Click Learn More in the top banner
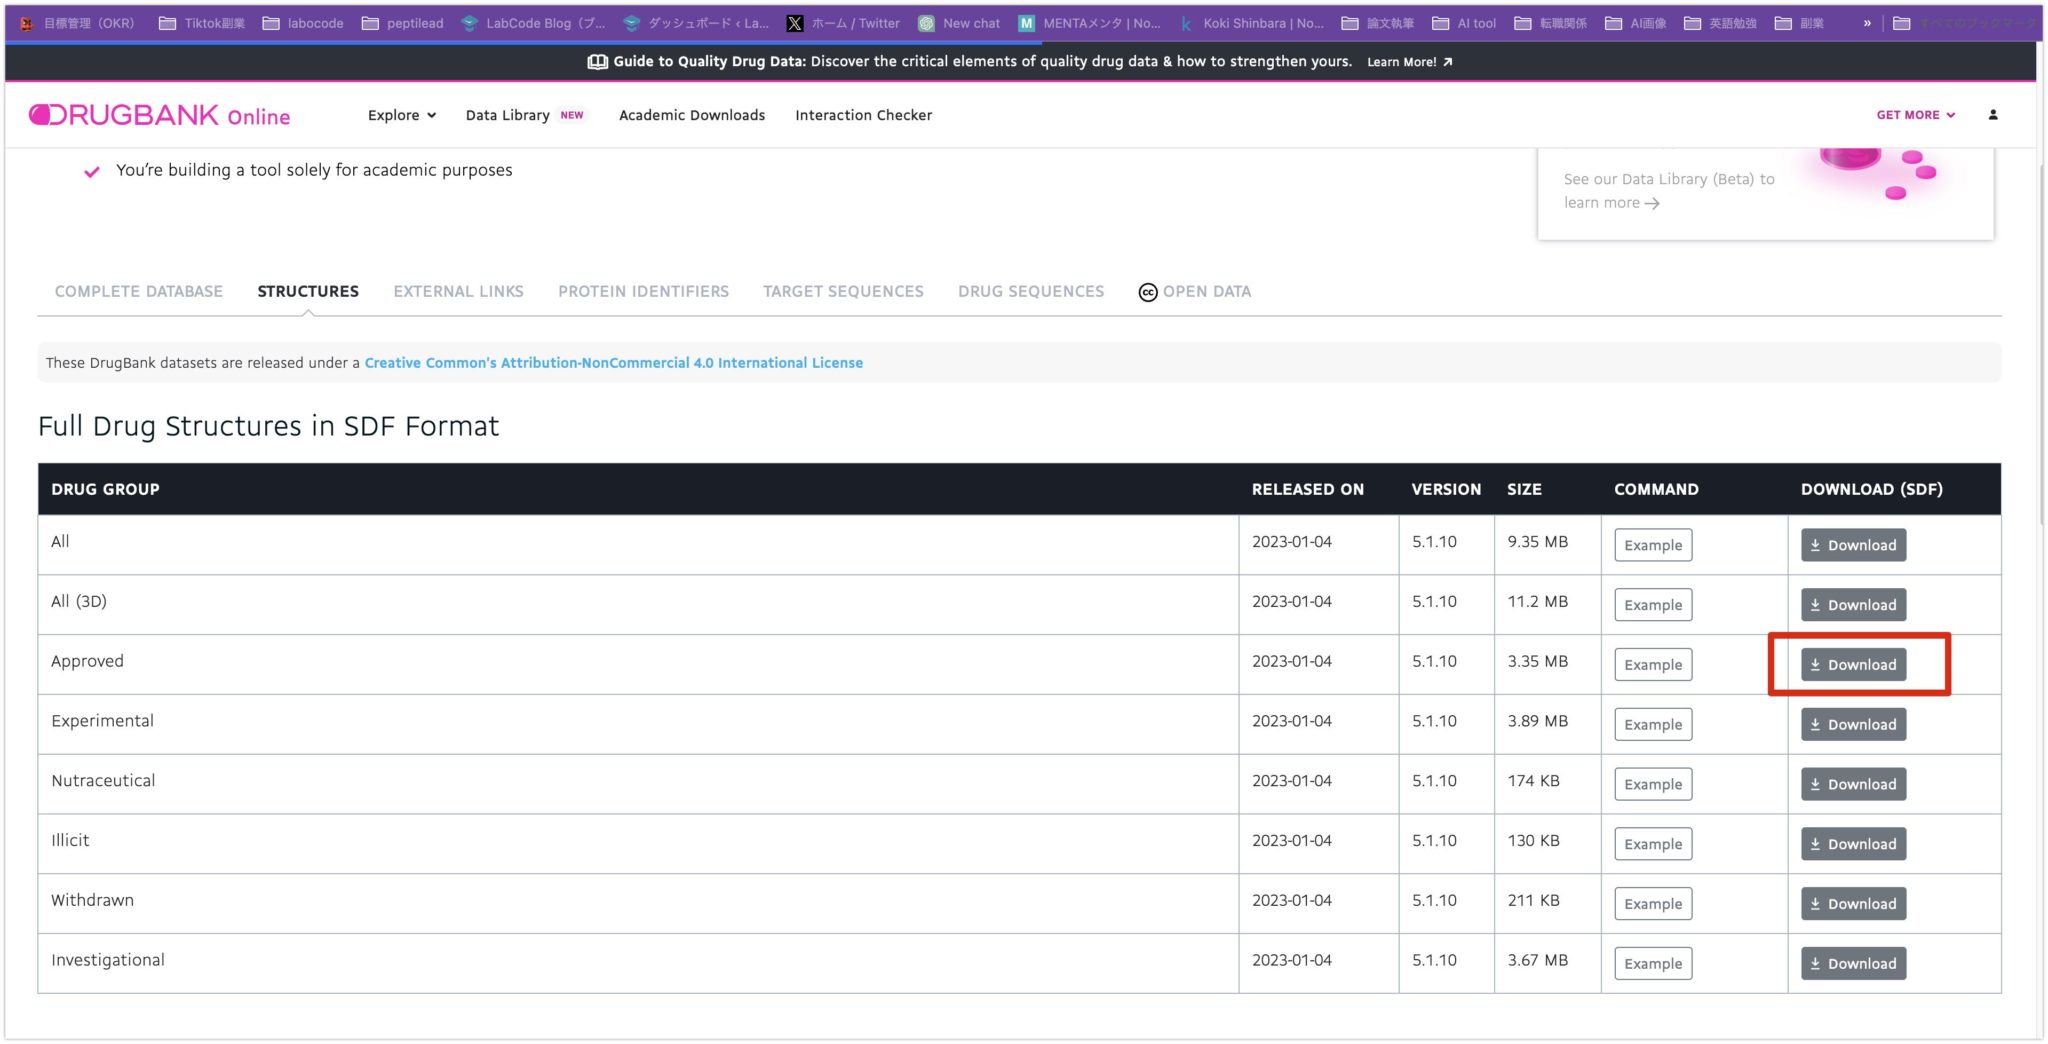The image size is (2048, 1044). (1409, 62)
